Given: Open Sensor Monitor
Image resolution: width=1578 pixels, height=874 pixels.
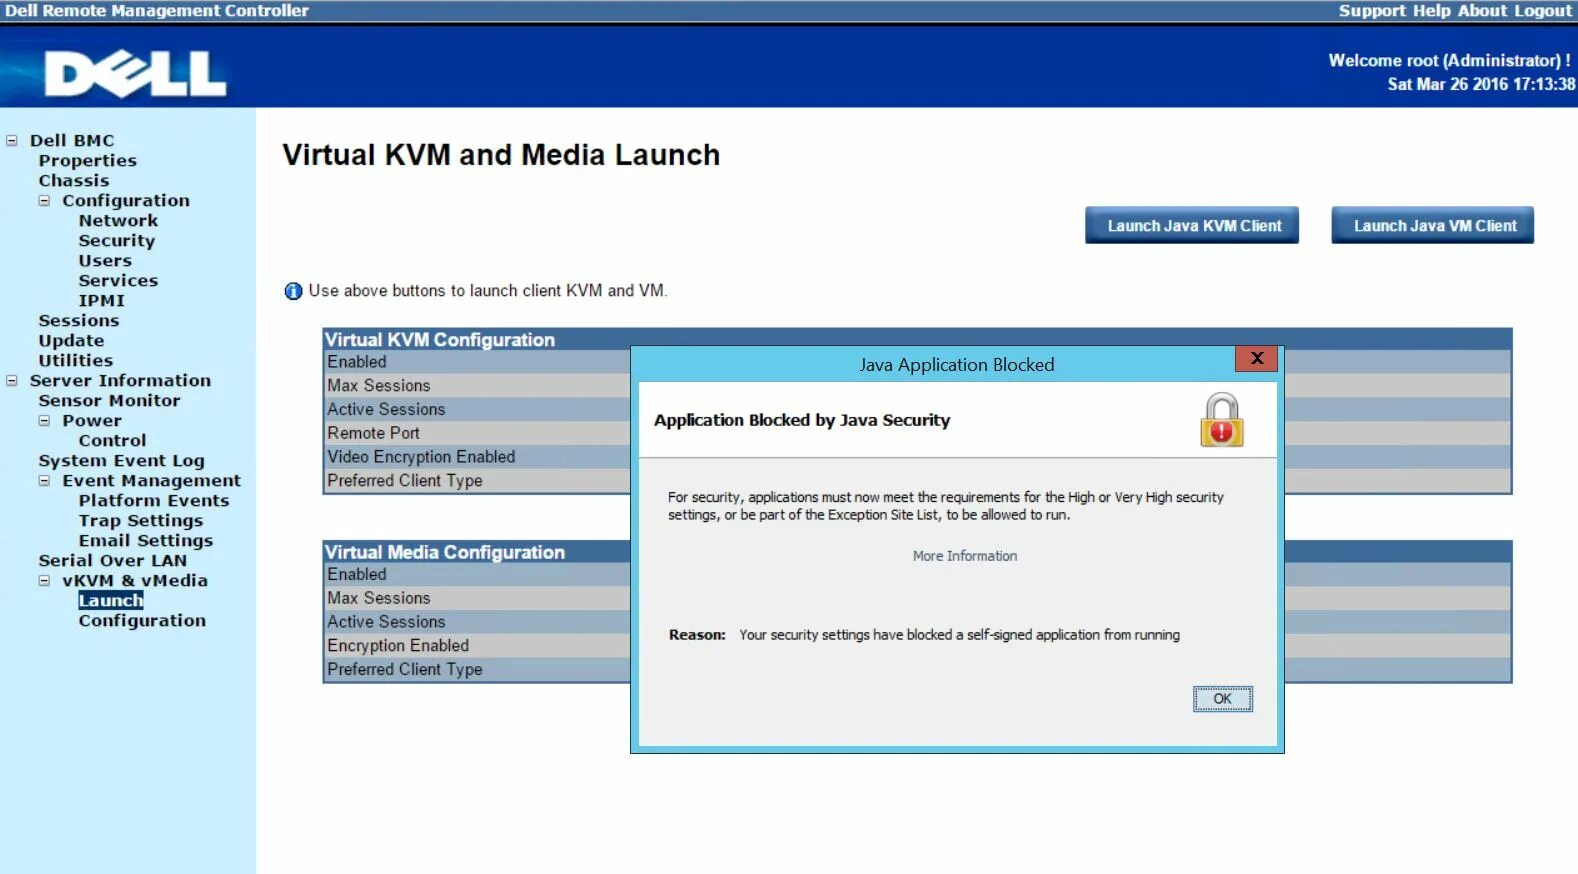Looking at the screenshot, I should (x=109, y=401).
